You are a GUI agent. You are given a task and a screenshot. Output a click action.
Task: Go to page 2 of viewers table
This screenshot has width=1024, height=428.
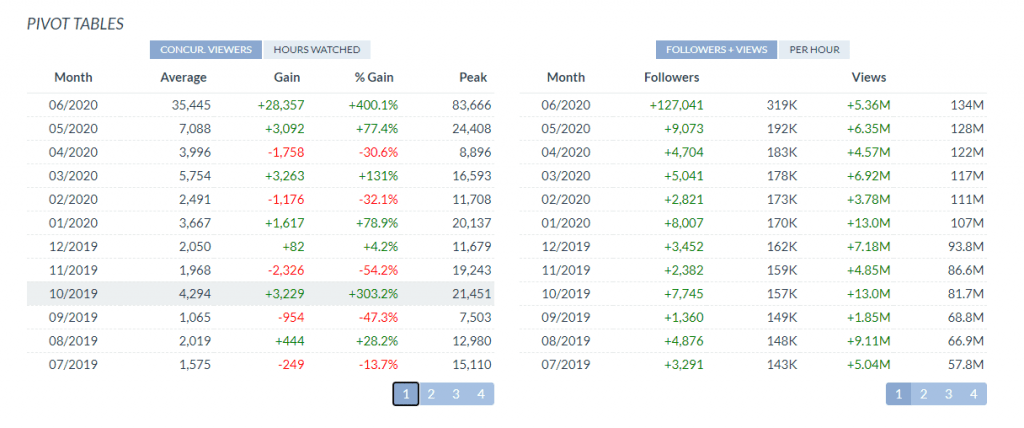pos(431,394)
